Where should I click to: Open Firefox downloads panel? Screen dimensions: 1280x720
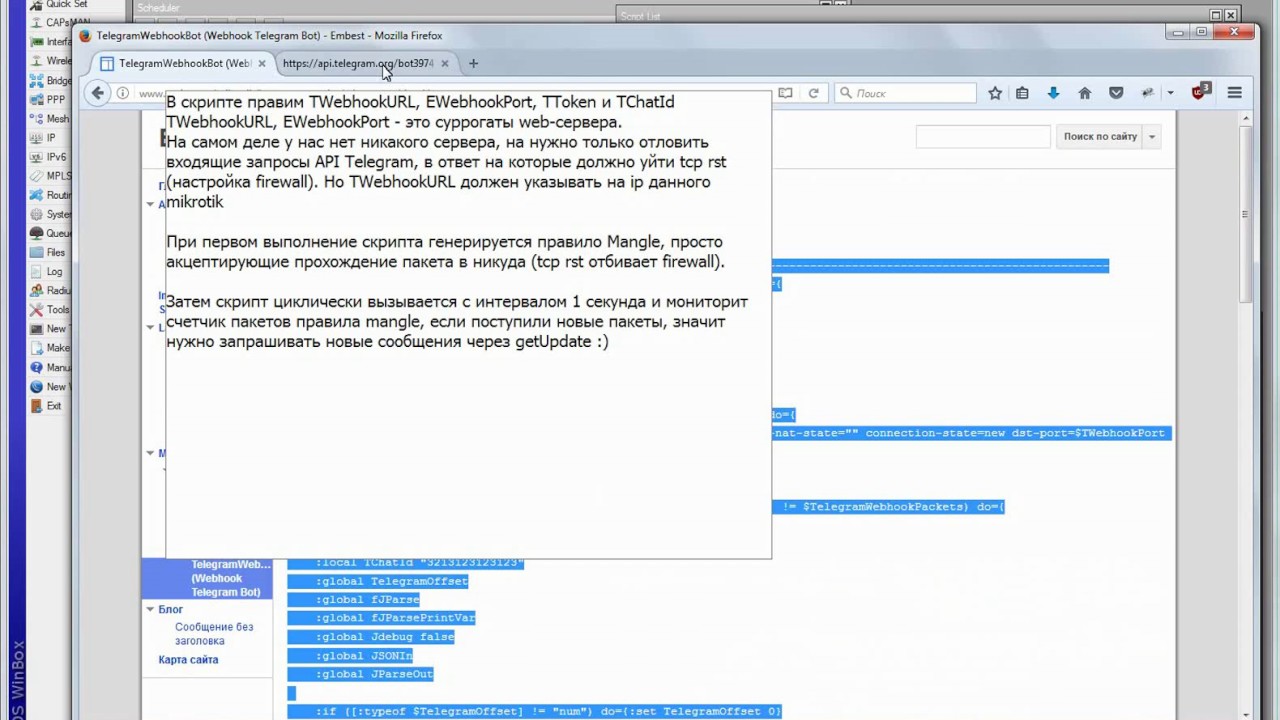[x=1053, y=93]
